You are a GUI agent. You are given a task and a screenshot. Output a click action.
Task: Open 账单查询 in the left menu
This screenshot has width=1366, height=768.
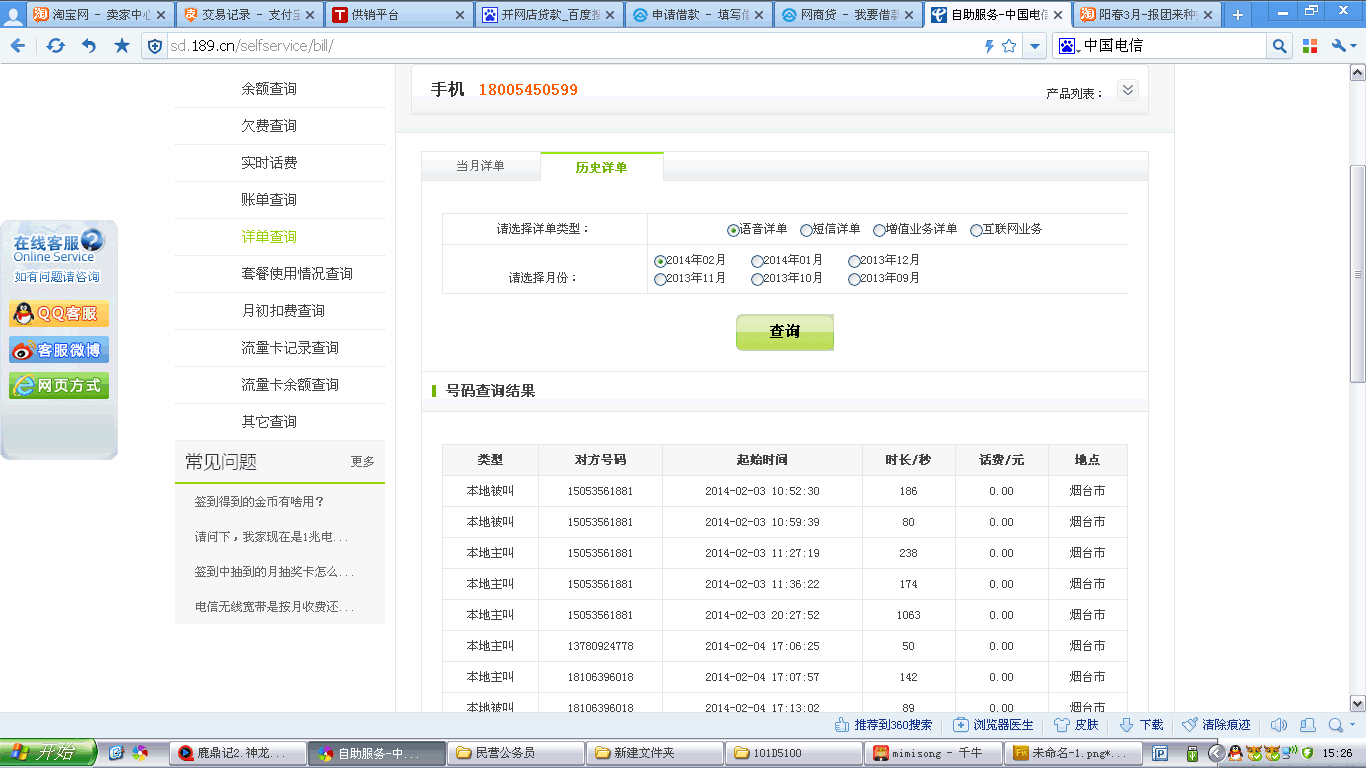(x=269, y=200)
